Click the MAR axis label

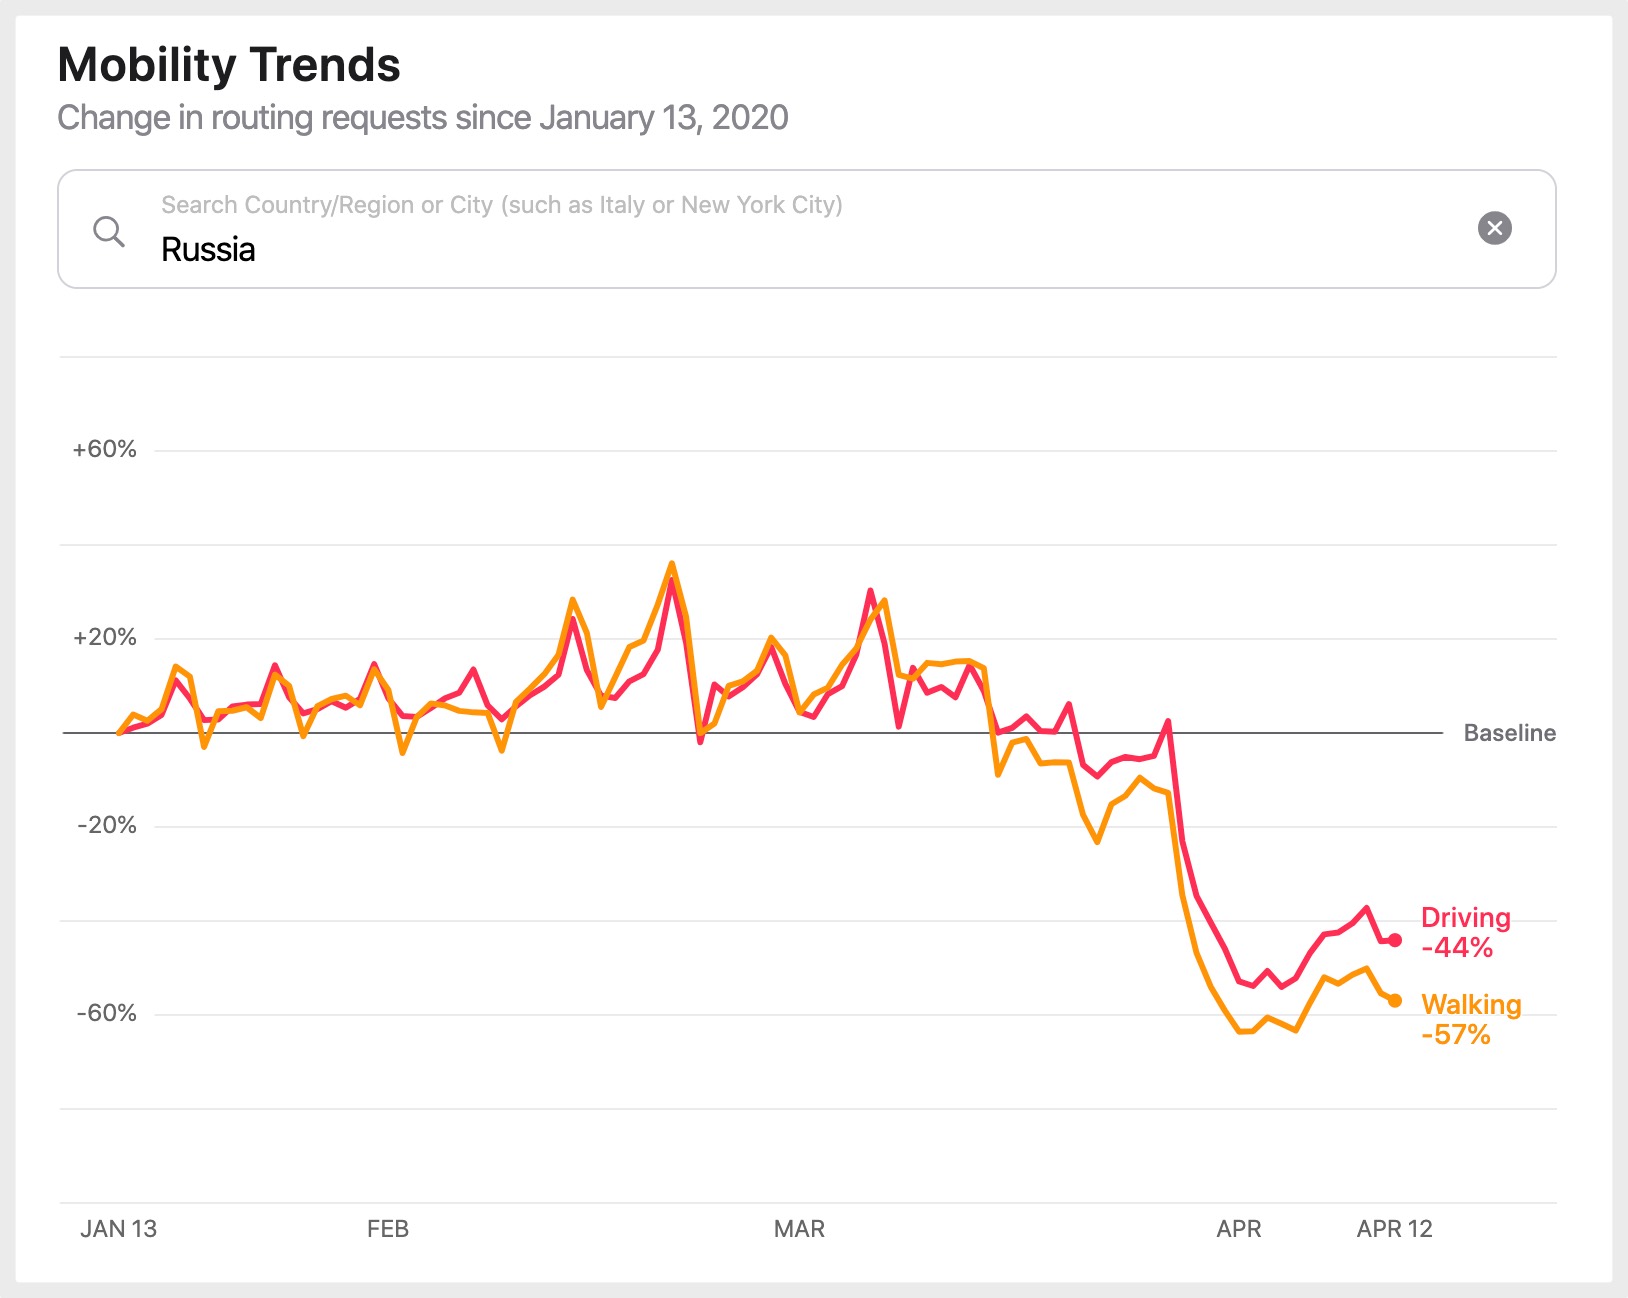[799, 1229]
